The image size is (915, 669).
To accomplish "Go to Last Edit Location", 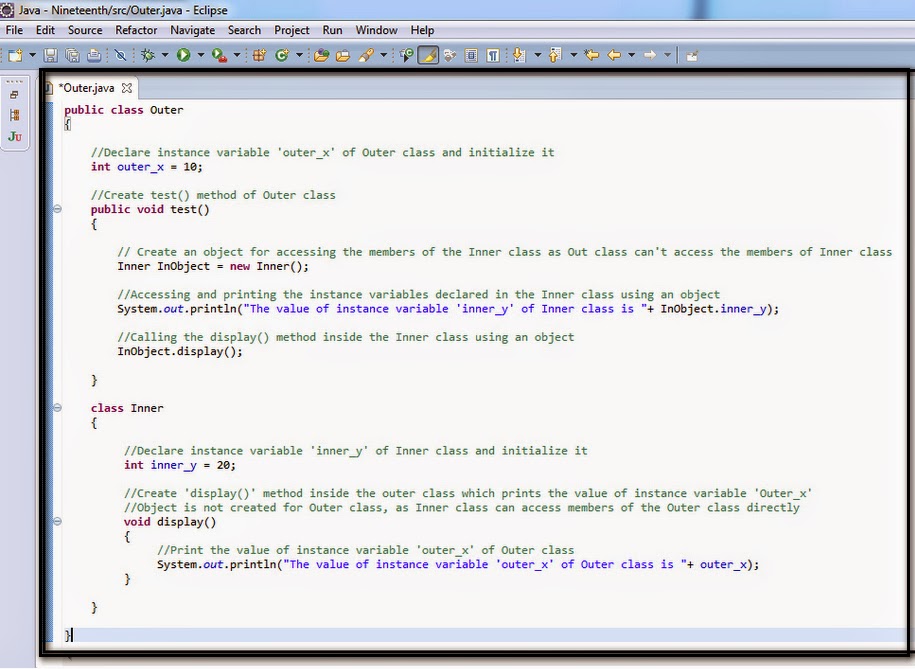I will coord(592,55).
